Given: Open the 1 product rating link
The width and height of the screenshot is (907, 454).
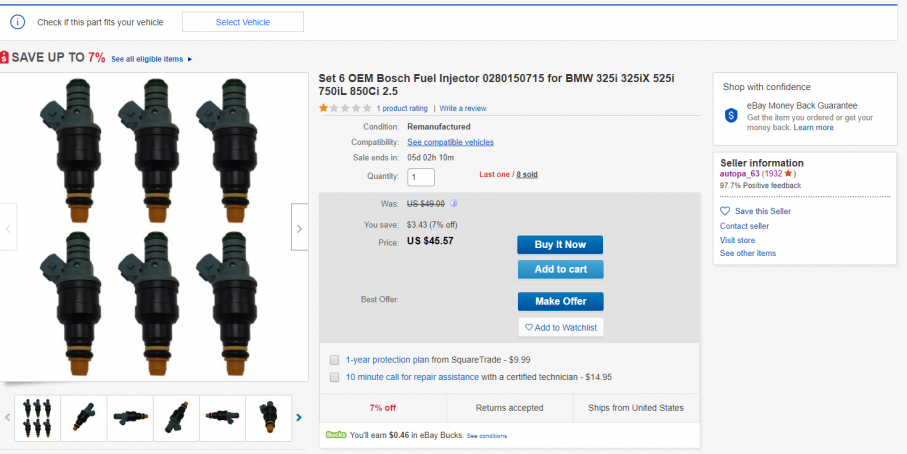Looking at the screenshot, I should pyautogui.click(x=402, y=108).
